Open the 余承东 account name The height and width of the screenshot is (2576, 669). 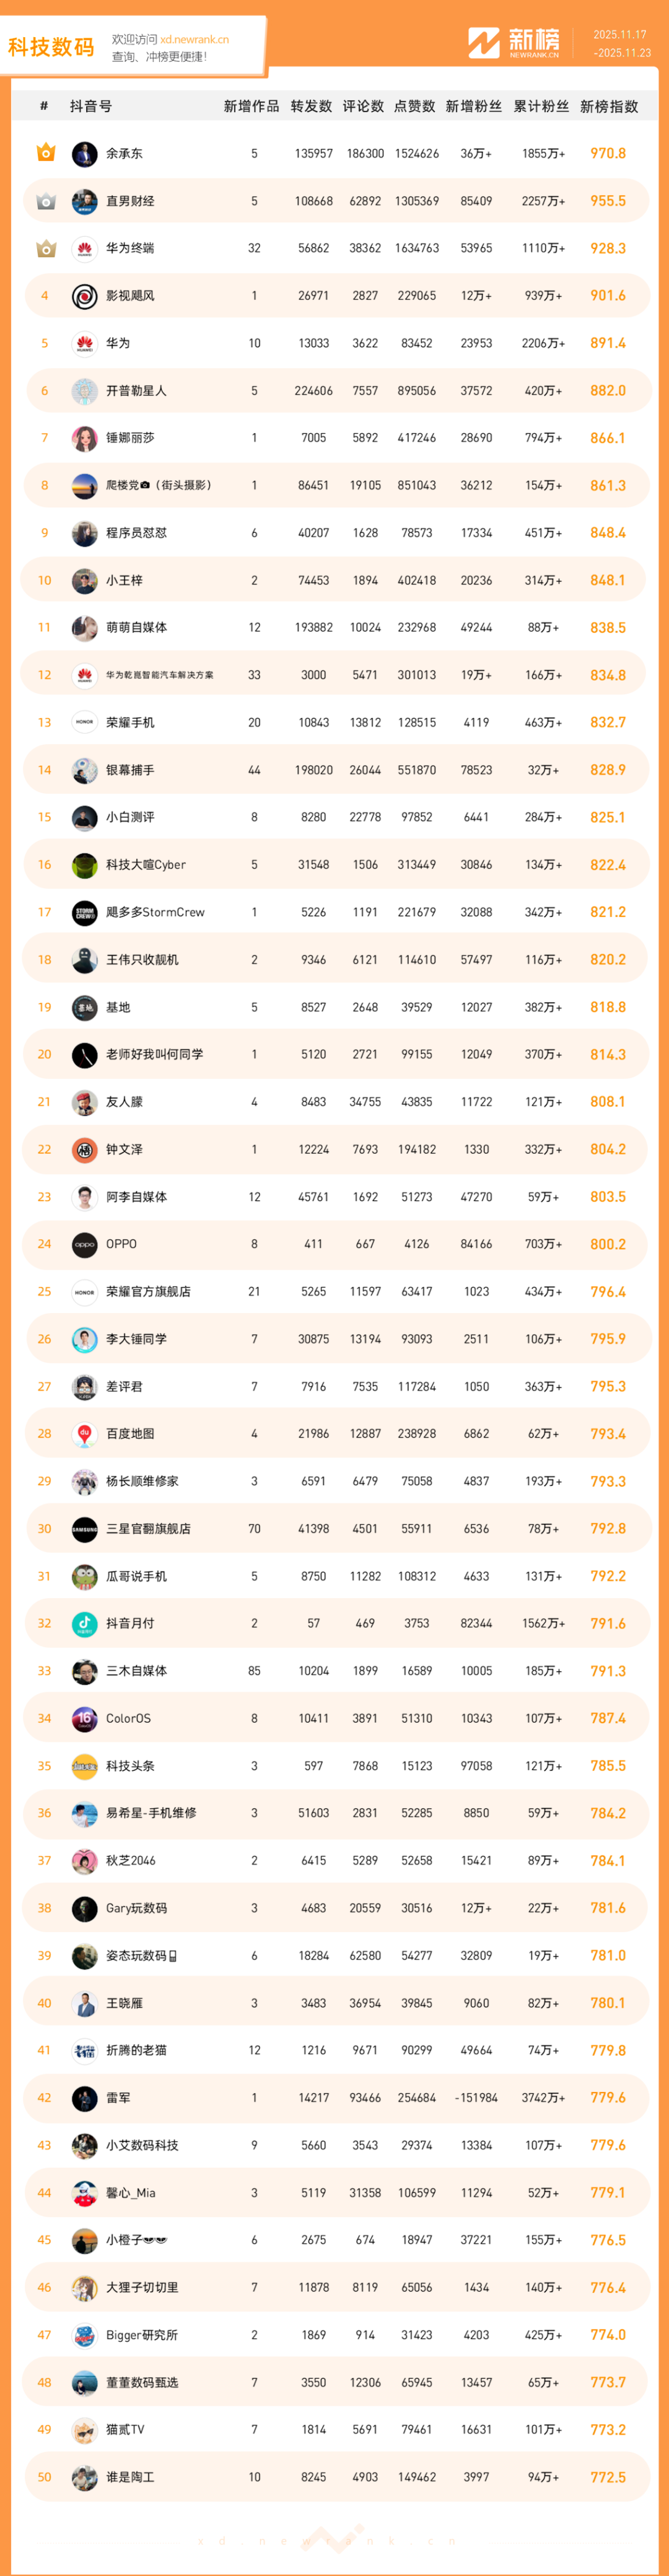pos(124,154)
